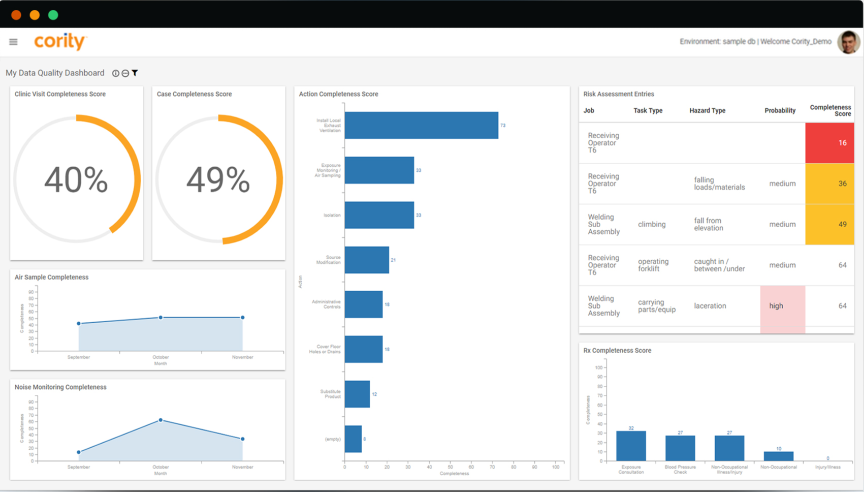Click the Exposure Consultation bar in Rx chart

pyautogui.click(x=631, y=446)
